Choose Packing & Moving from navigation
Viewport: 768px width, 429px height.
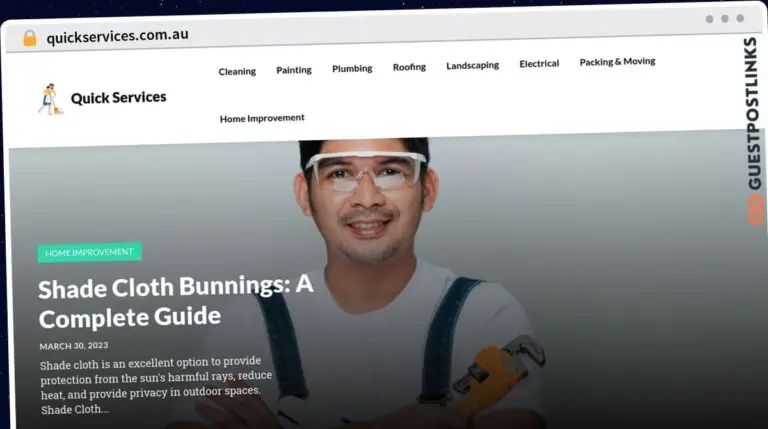point(617,61)
